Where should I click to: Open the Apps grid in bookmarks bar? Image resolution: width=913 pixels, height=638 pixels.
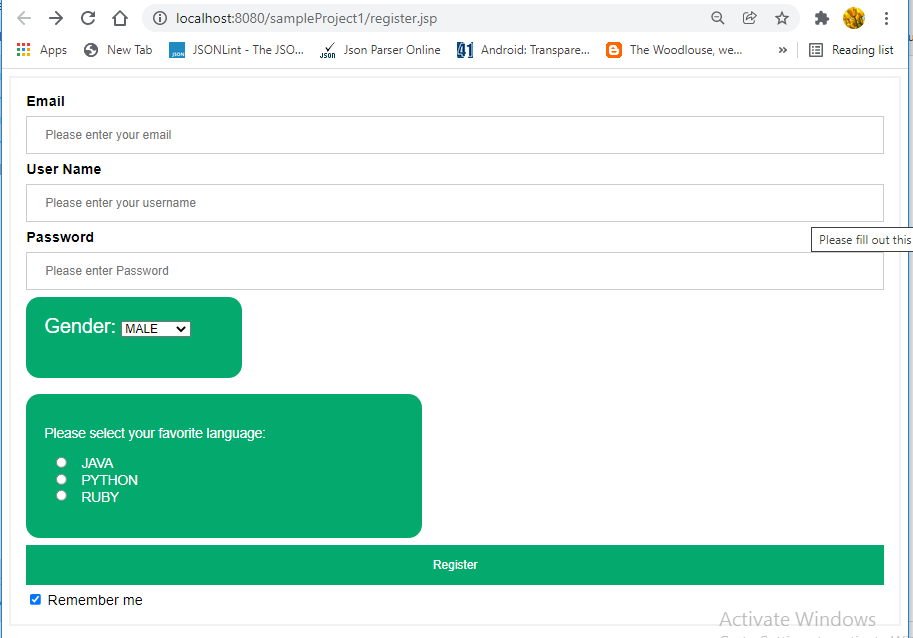coord(41,50)
